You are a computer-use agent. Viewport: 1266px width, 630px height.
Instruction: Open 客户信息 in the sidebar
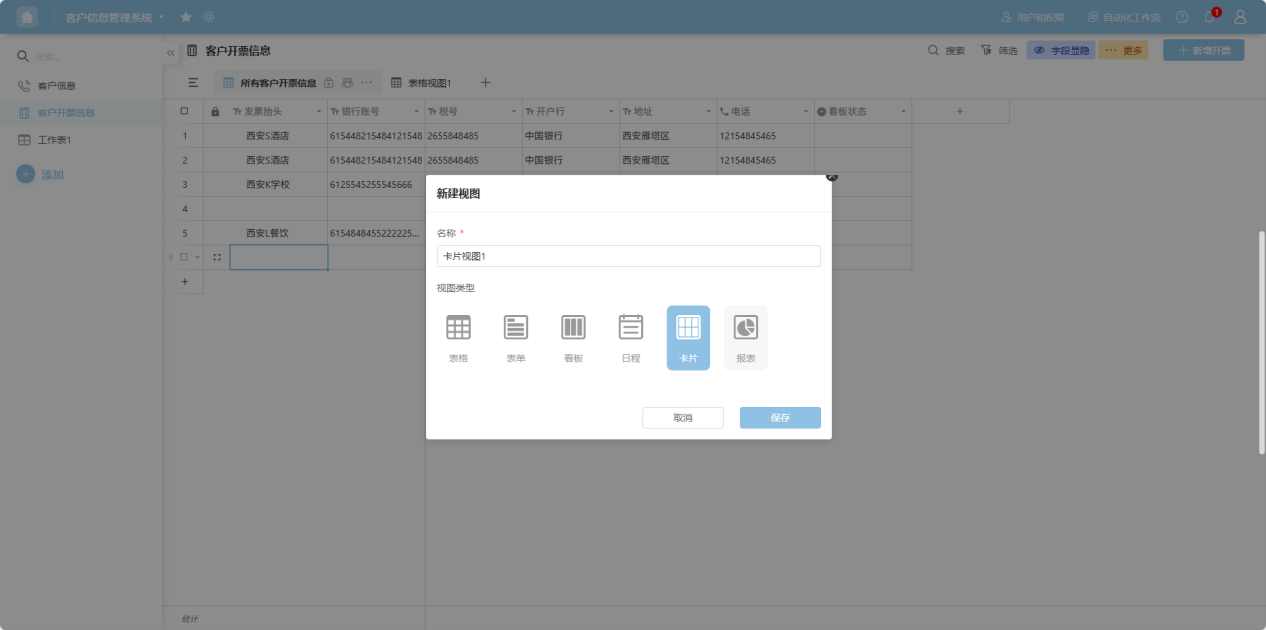click(56, 86)
